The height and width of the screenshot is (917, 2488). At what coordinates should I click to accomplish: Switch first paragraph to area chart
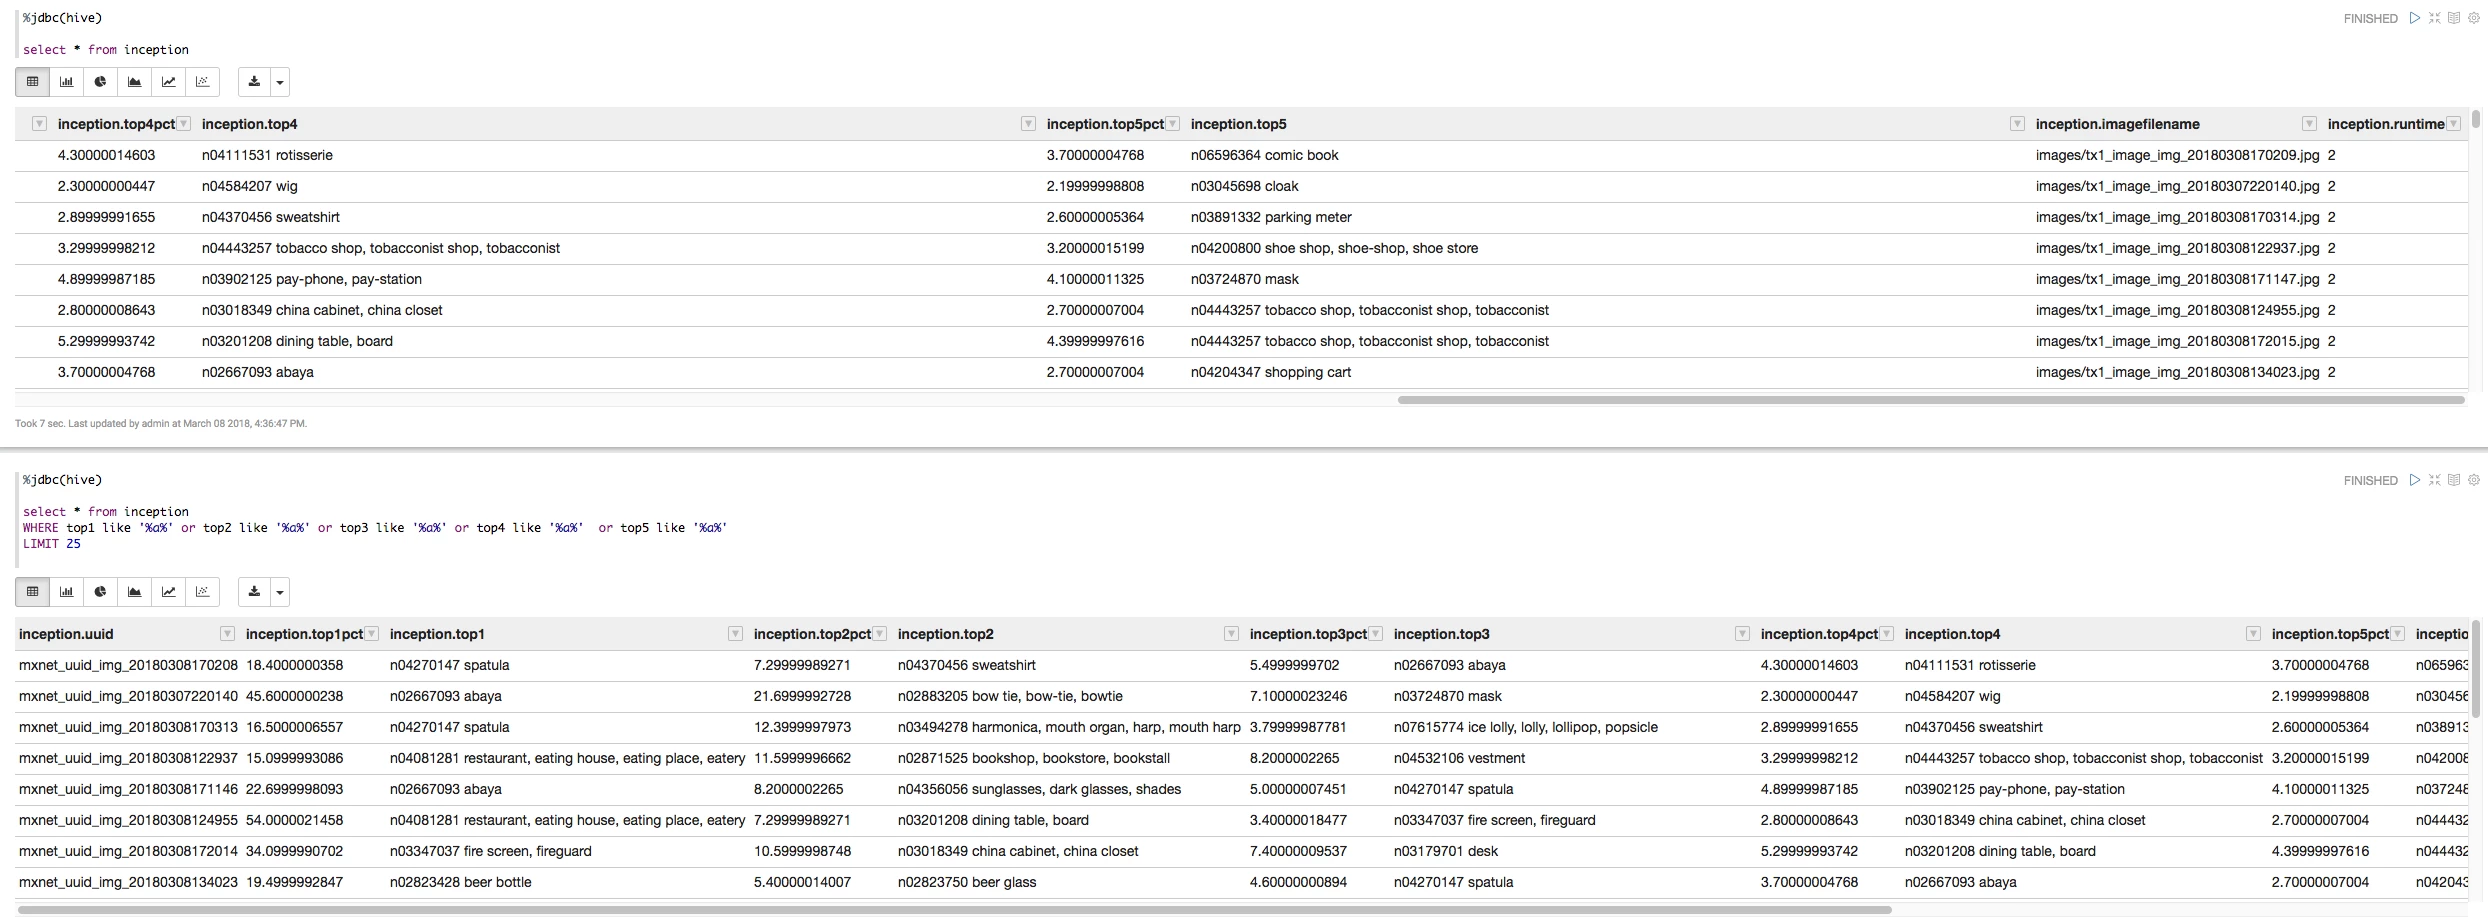pyautogui.click(x=134, y=82)
